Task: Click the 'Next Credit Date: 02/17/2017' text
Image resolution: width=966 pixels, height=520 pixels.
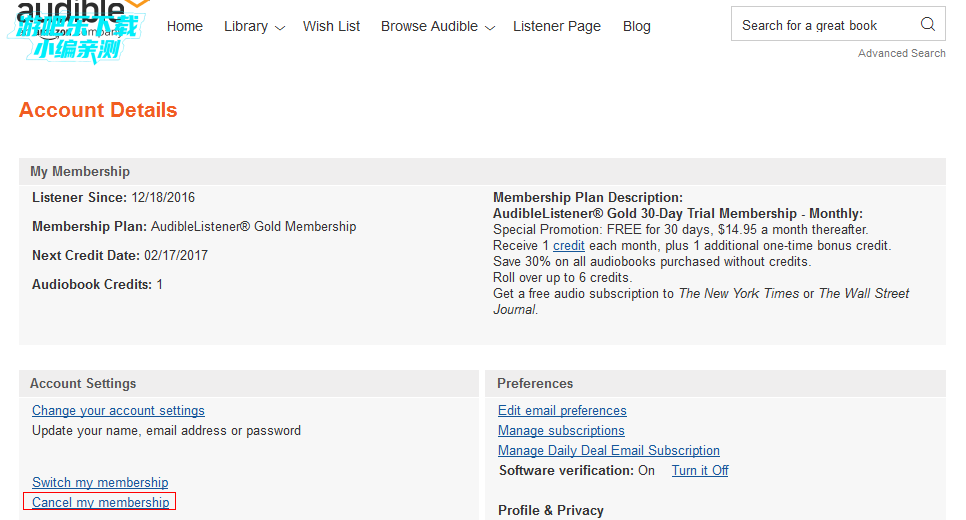Action: click(120, 255)
